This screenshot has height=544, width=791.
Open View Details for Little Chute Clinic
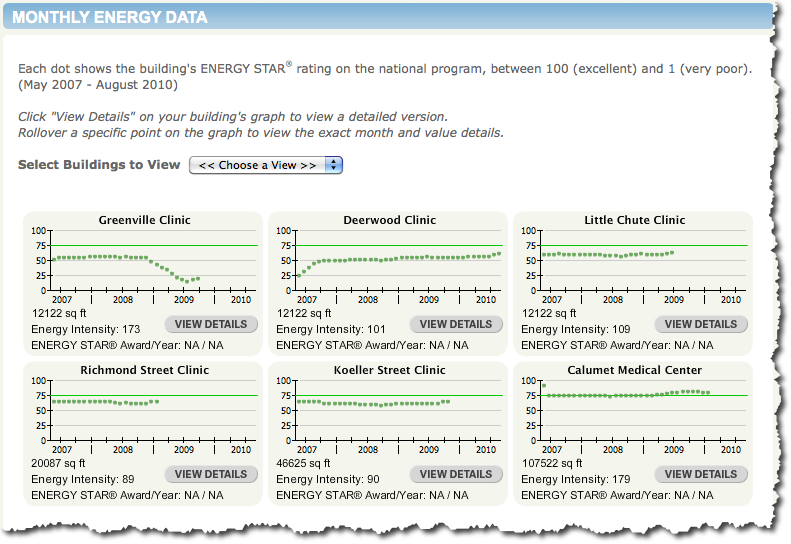pyautogui.click(x=701, y=324)
